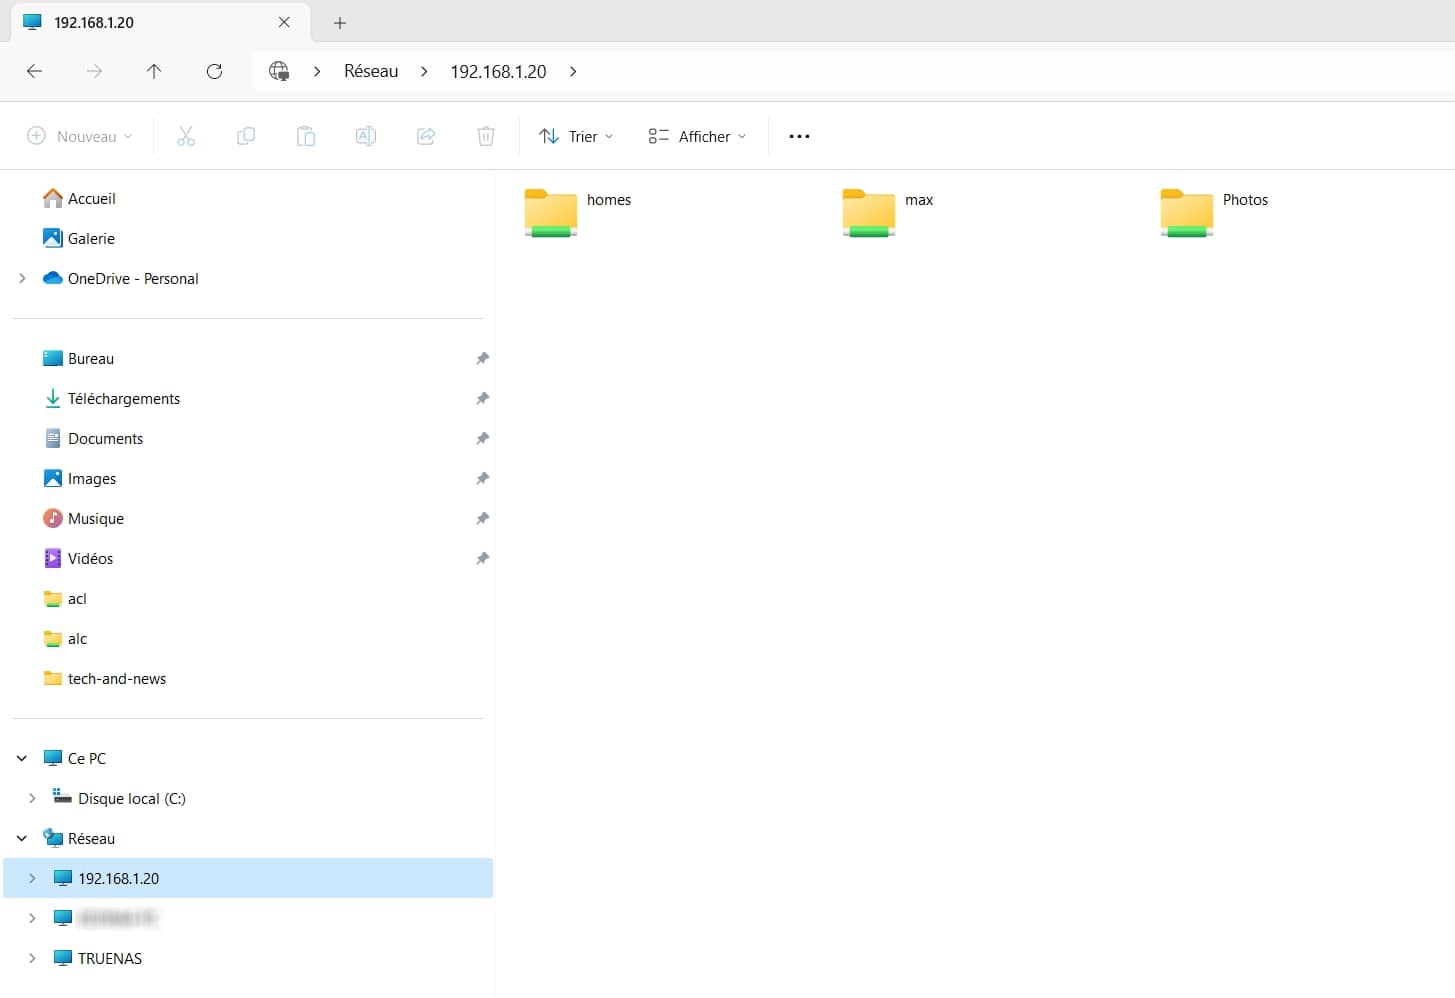Click the Rename icon in toolbar

[x=366, y=136]
